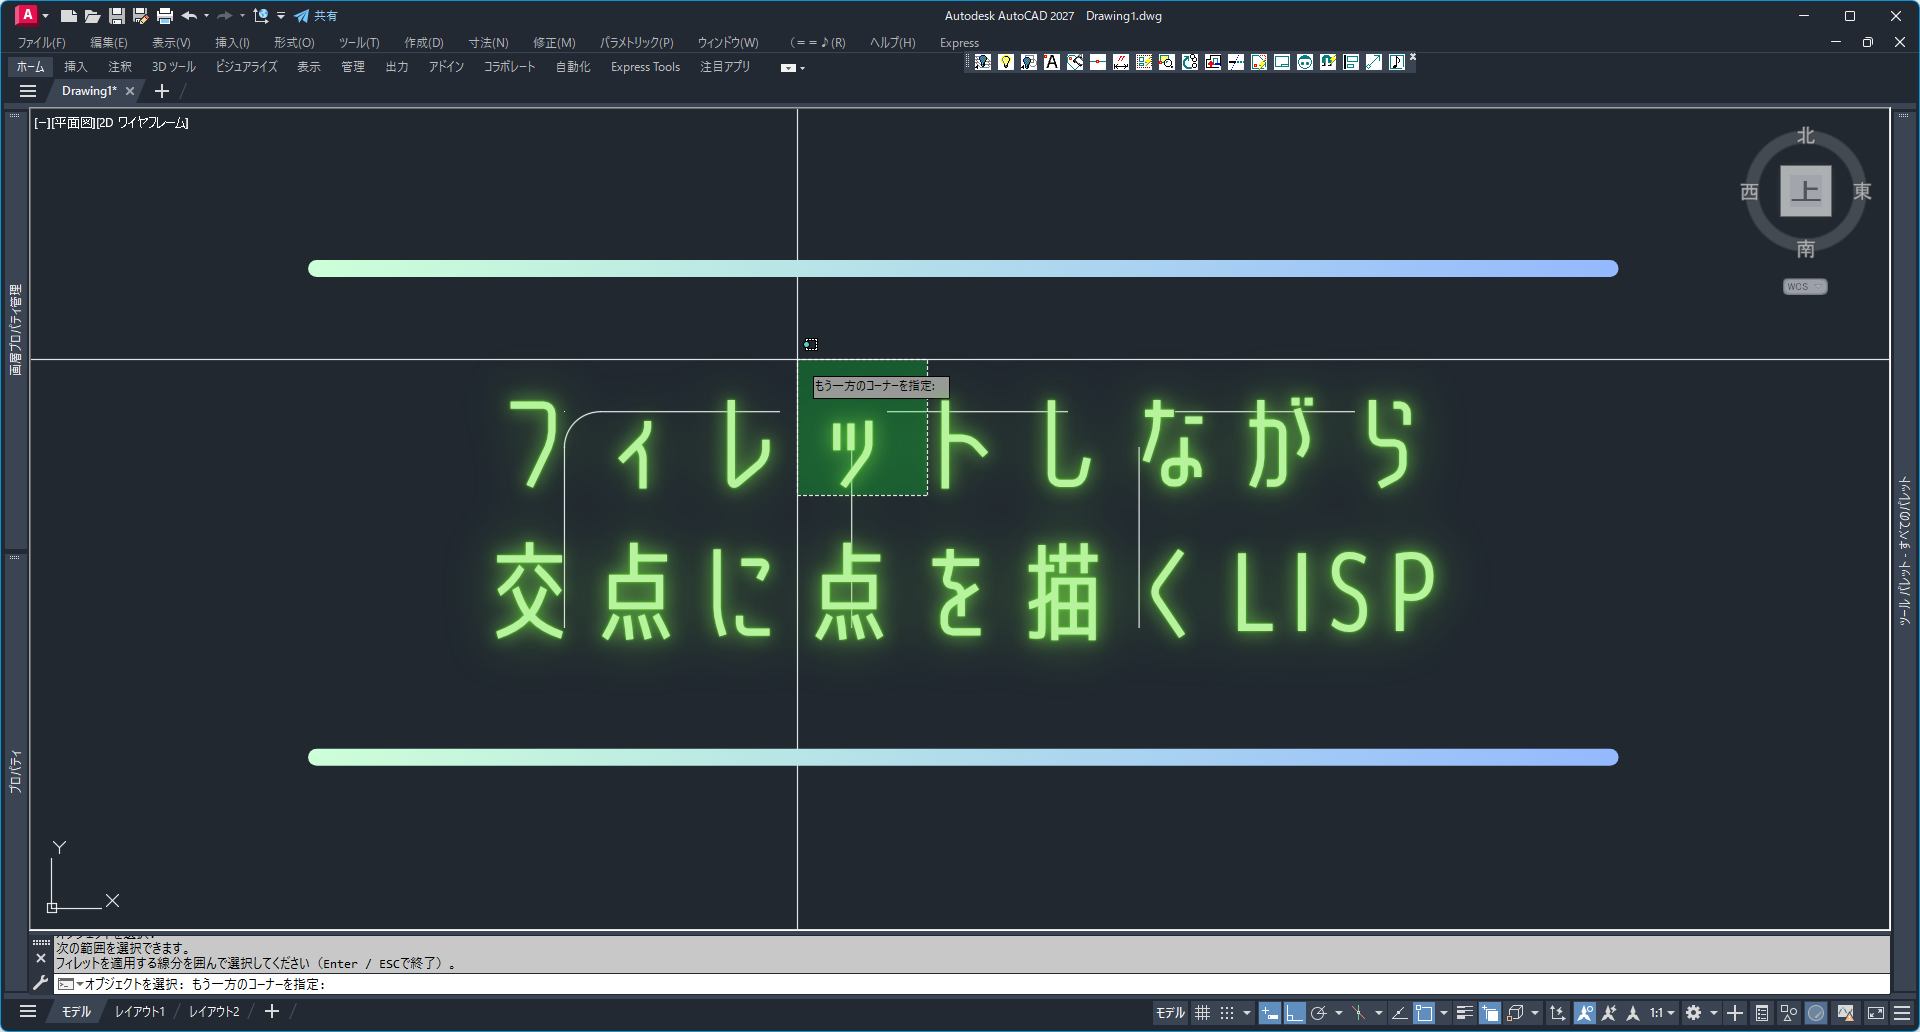
Task: Click the workspace switching gear icon
Action: point(1693,1013)
